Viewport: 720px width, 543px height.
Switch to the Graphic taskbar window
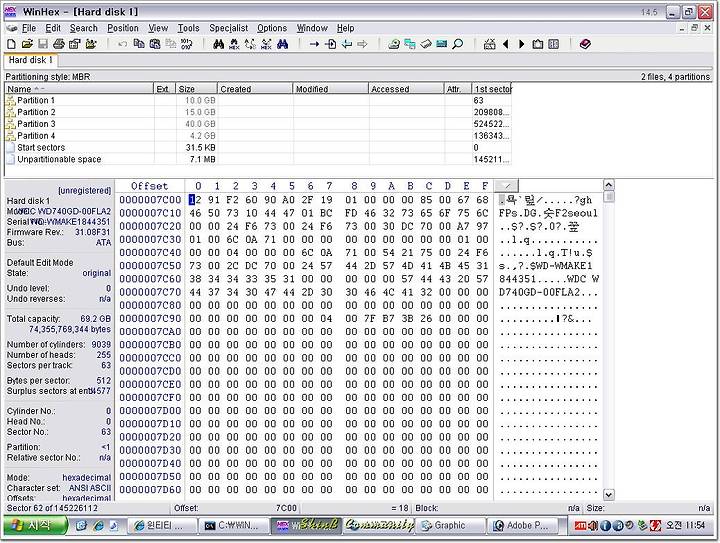451,526
